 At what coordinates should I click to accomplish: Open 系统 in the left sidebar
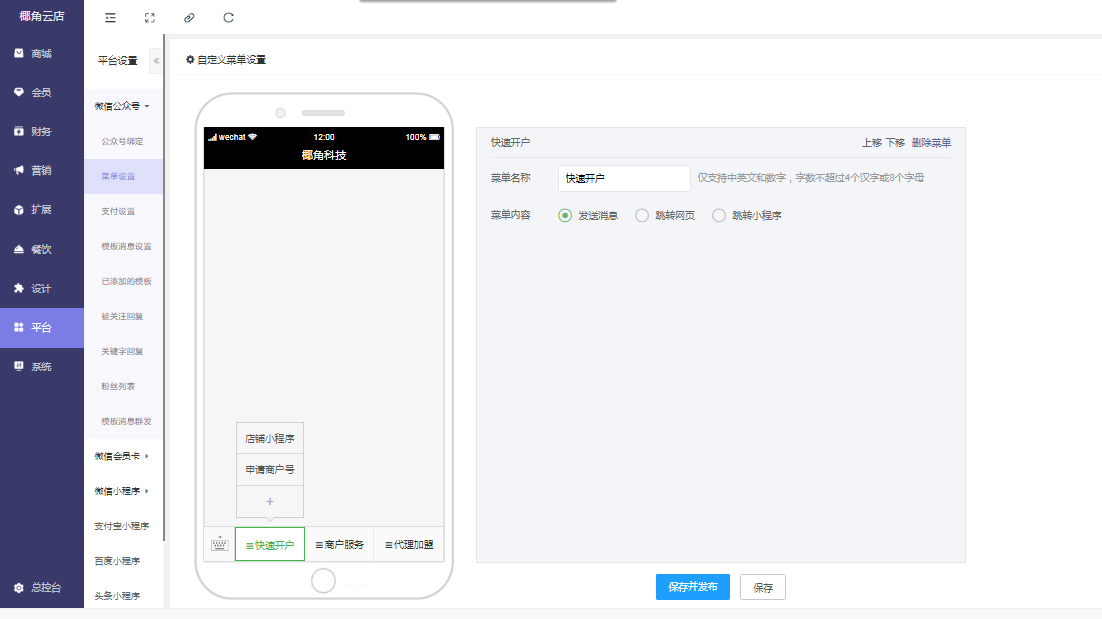[41, 366]
